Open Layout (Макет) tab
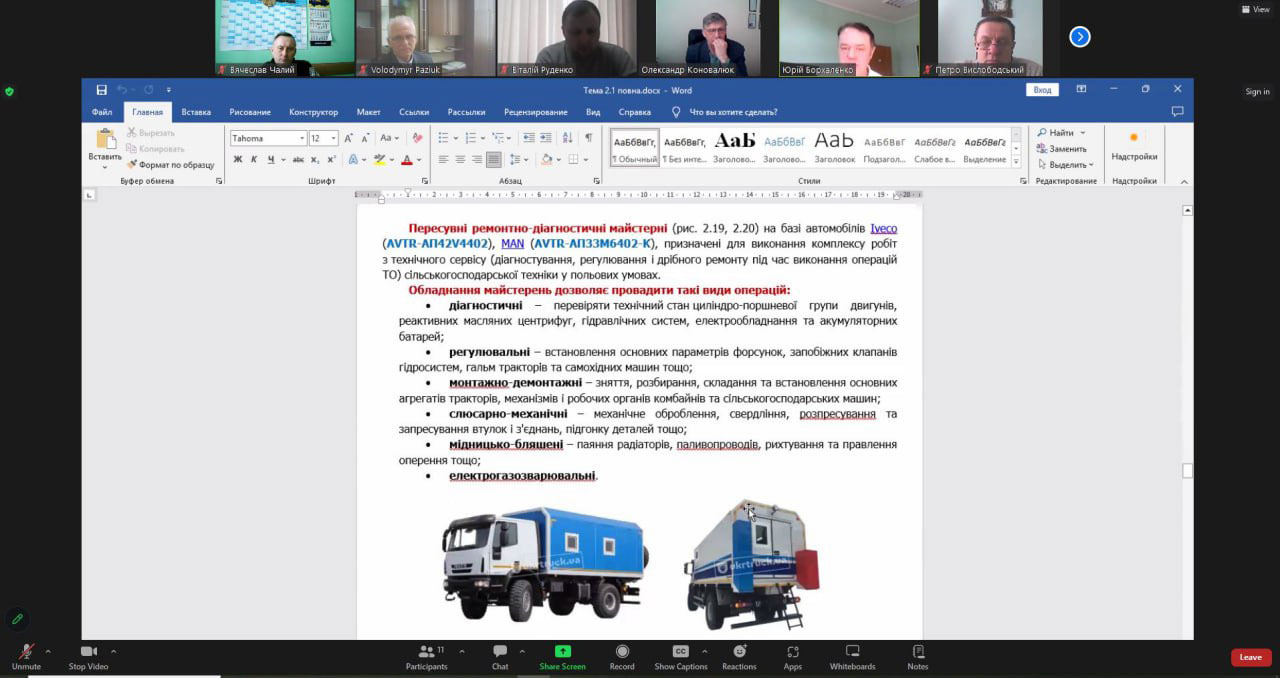The height and width of the screenshot is (678, 1280). 368,112
